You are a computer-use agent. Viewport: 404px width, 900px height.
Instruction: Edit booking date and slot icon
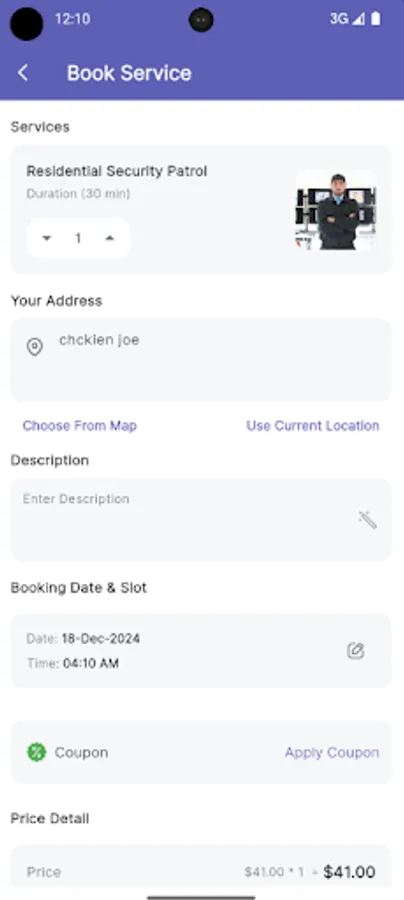click(x=356, y=651)
